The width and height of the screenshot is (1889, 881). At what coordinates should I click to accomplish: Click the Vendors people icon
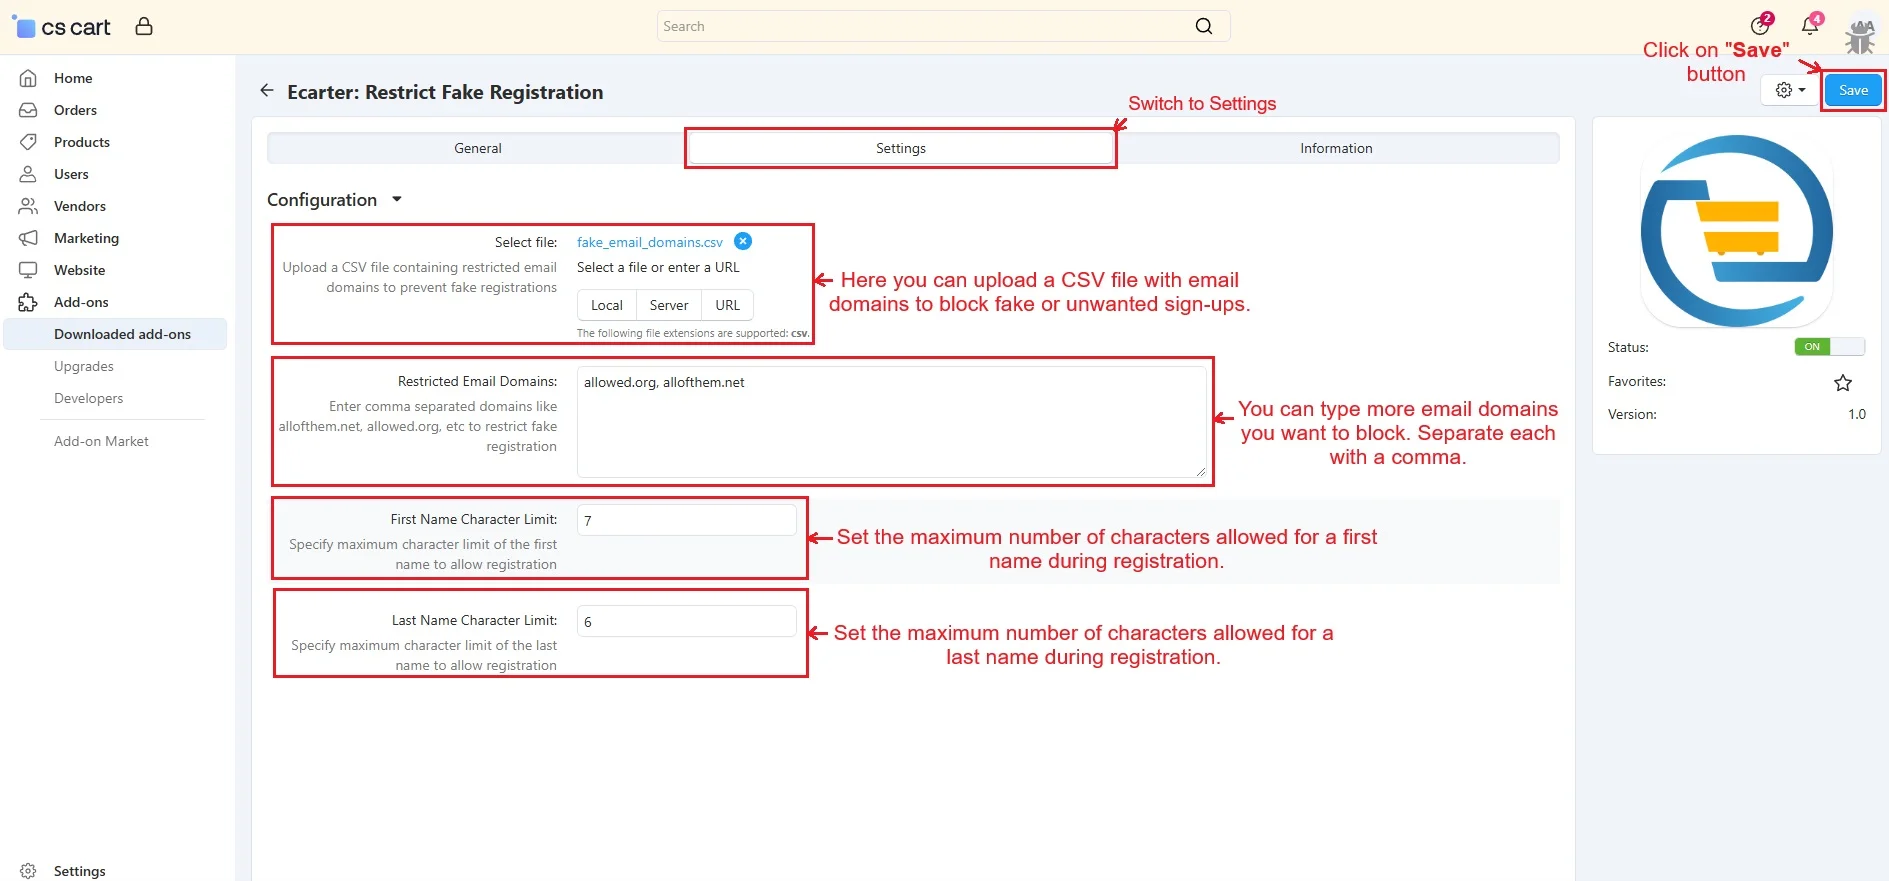[28, 206]
